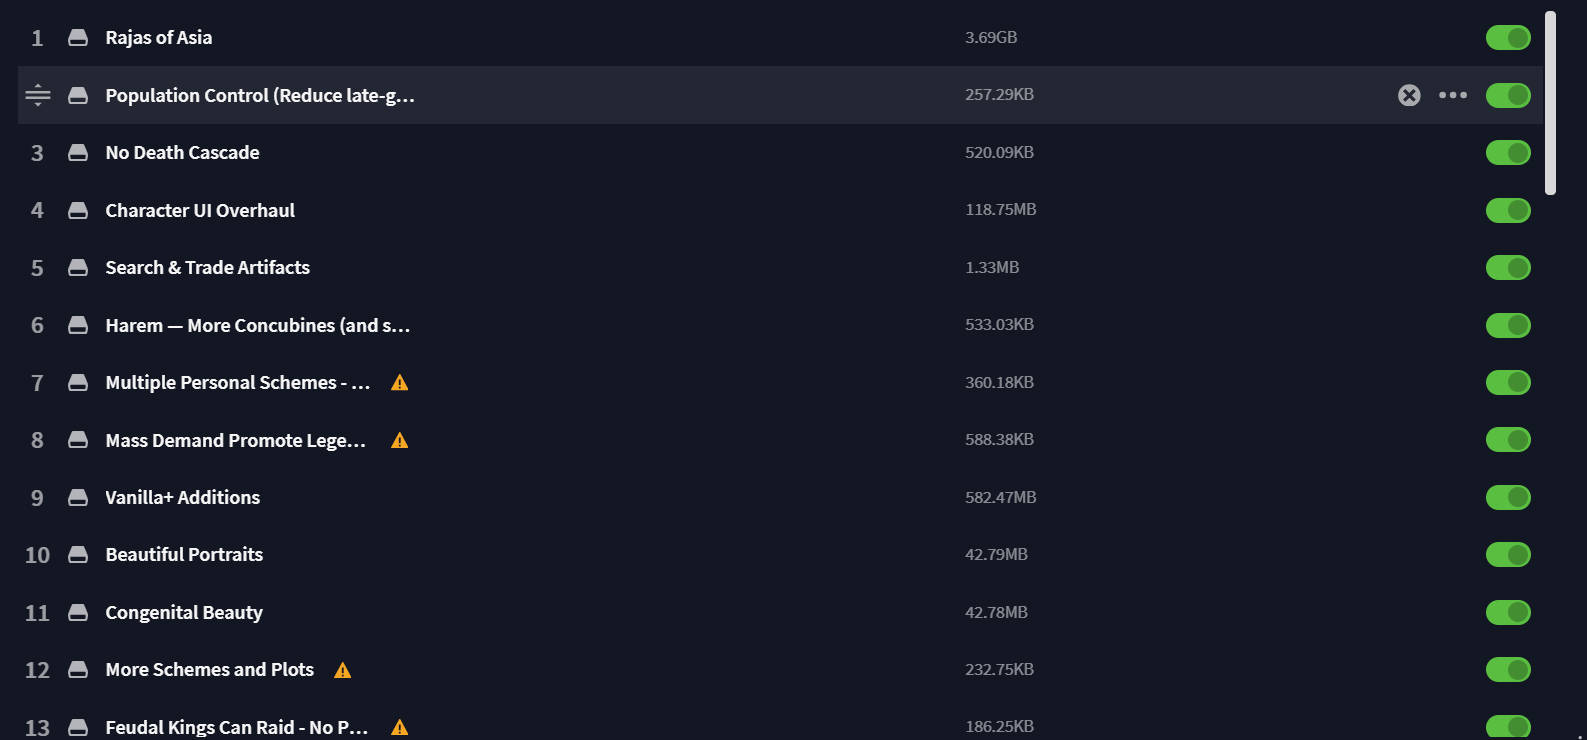Image resolution: width=1587 pixels, height=740 pixels.
Task: Click warning icon beside Mass Demand Promote Legends
Action: 400,440
